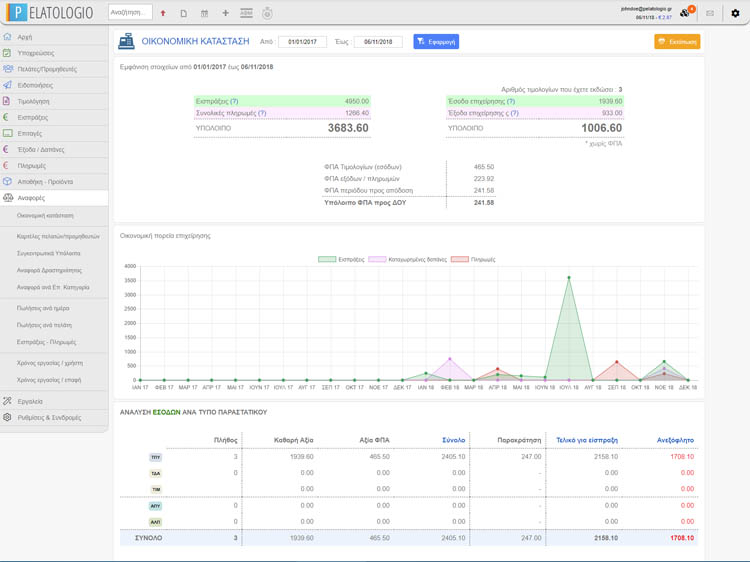Image resolution: width=750 pixels, height=562 pixels.
Task: Click the Αναζήτηση search field
Action: click(131, 12)
